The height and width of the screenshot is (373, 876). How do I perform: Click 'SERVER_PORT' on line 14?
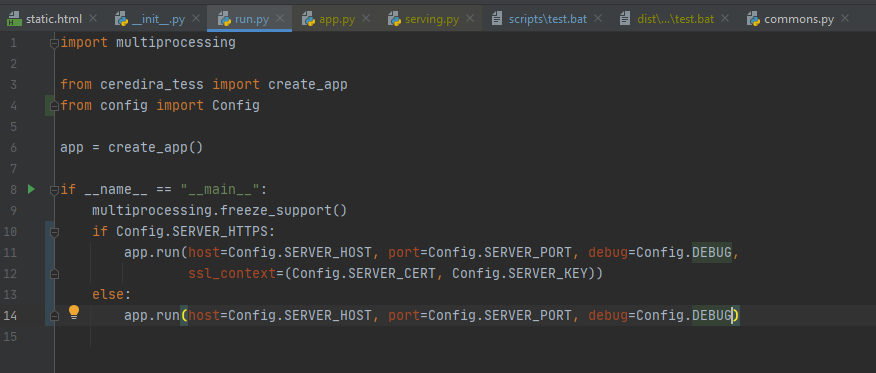(x=528, y=316)
